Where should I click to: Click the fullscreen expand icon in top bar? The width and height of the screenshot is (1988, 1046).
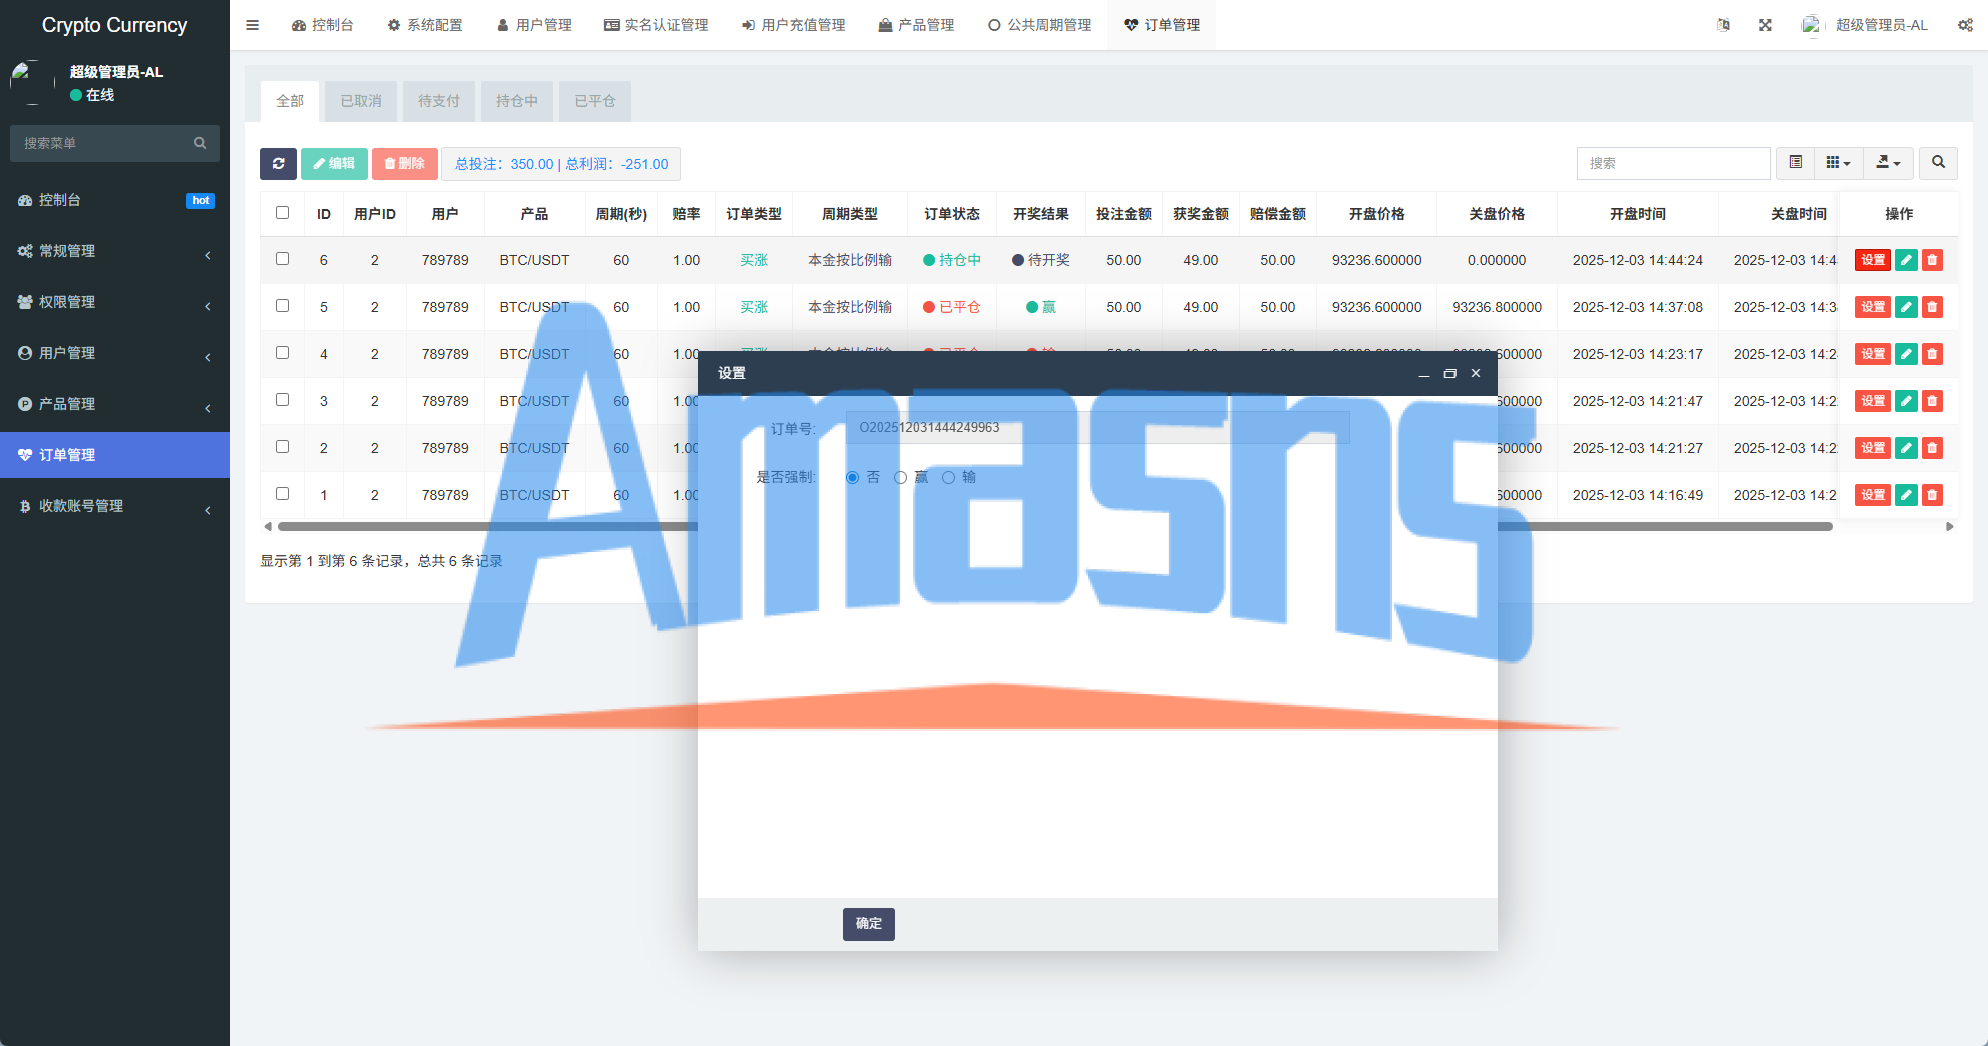[1765, 25]
